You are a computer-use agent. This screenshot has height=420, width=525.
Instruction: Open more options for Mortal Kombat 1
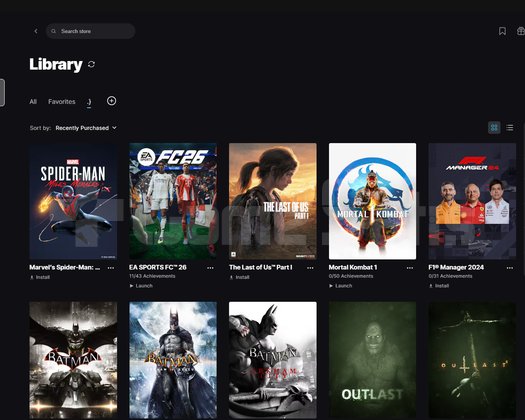point(410,268)
